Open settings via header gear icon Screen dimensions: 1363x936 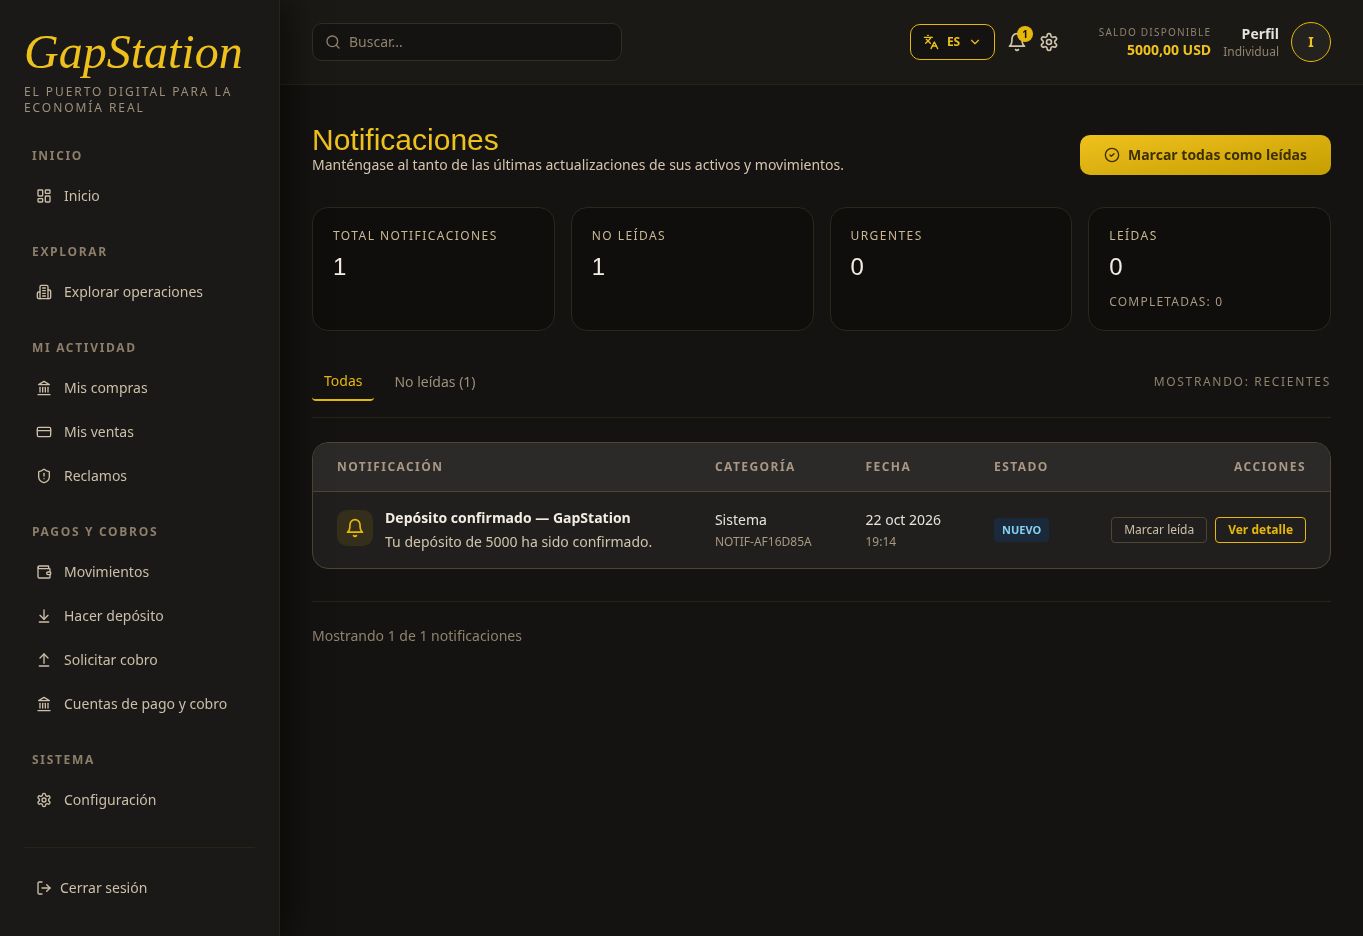[1049, 42]
